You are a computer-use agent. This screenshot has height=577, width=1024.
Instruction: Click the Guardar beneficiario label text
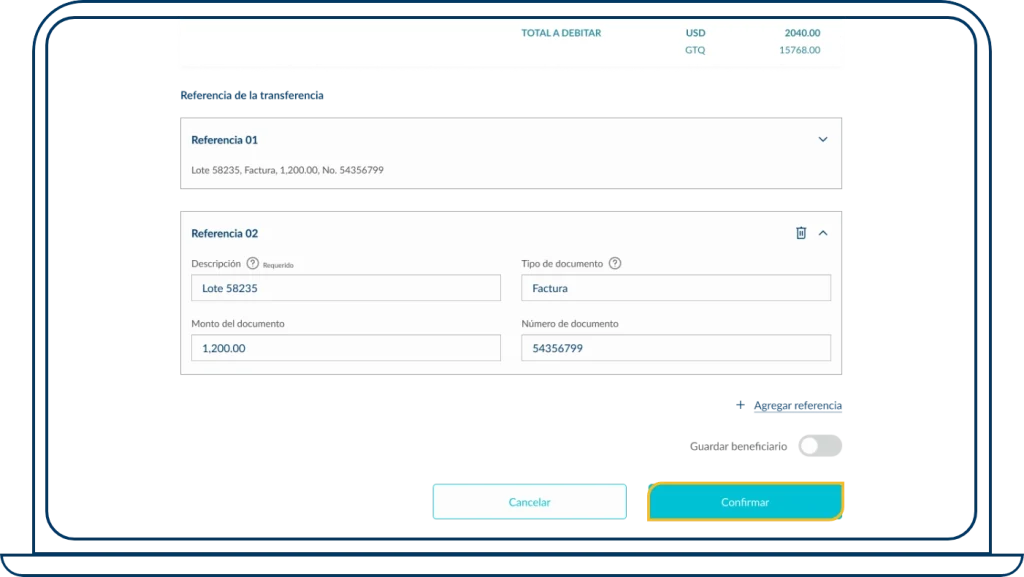(737, 447)
